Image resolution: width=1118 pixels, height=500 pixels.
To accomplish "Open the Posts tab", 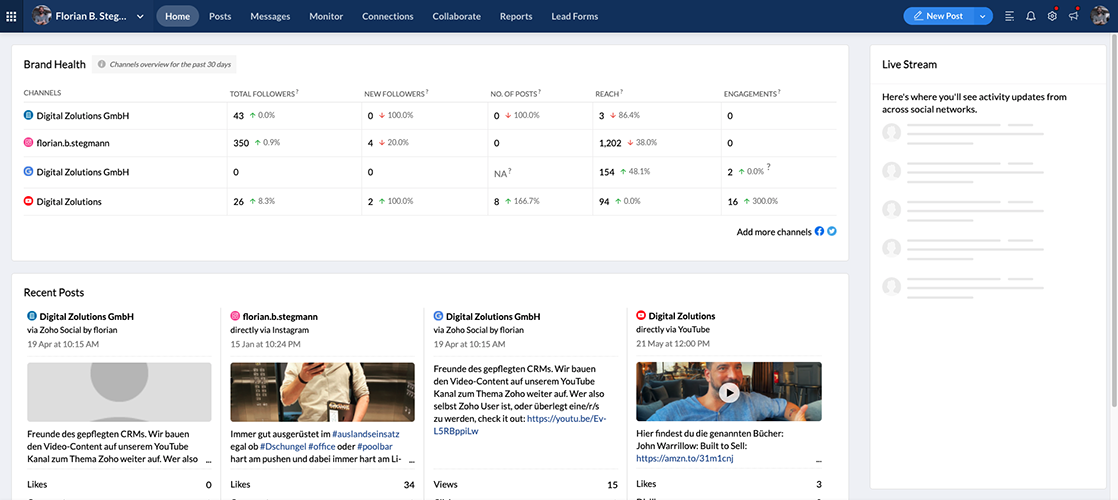I will 220,16.
